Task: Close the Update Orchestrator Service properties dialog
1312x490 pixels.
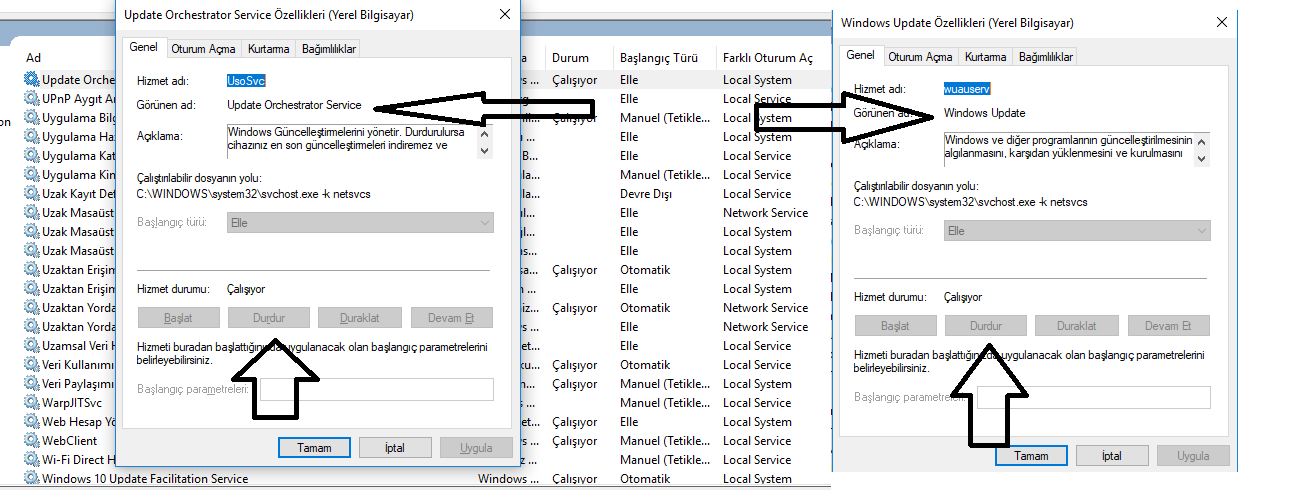Action: click(503, 14)
